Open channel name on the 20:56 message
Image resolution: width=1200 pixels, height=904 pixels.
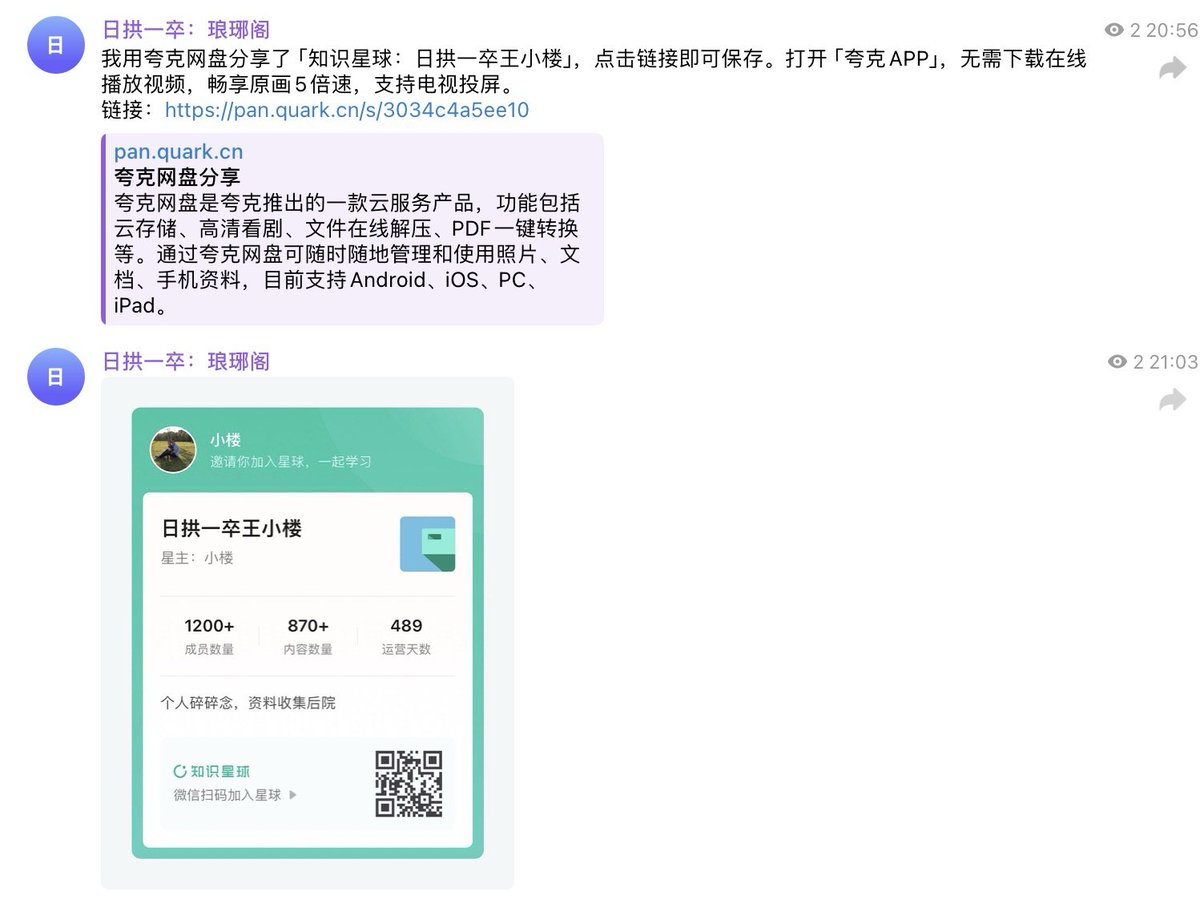pos(186,30)
